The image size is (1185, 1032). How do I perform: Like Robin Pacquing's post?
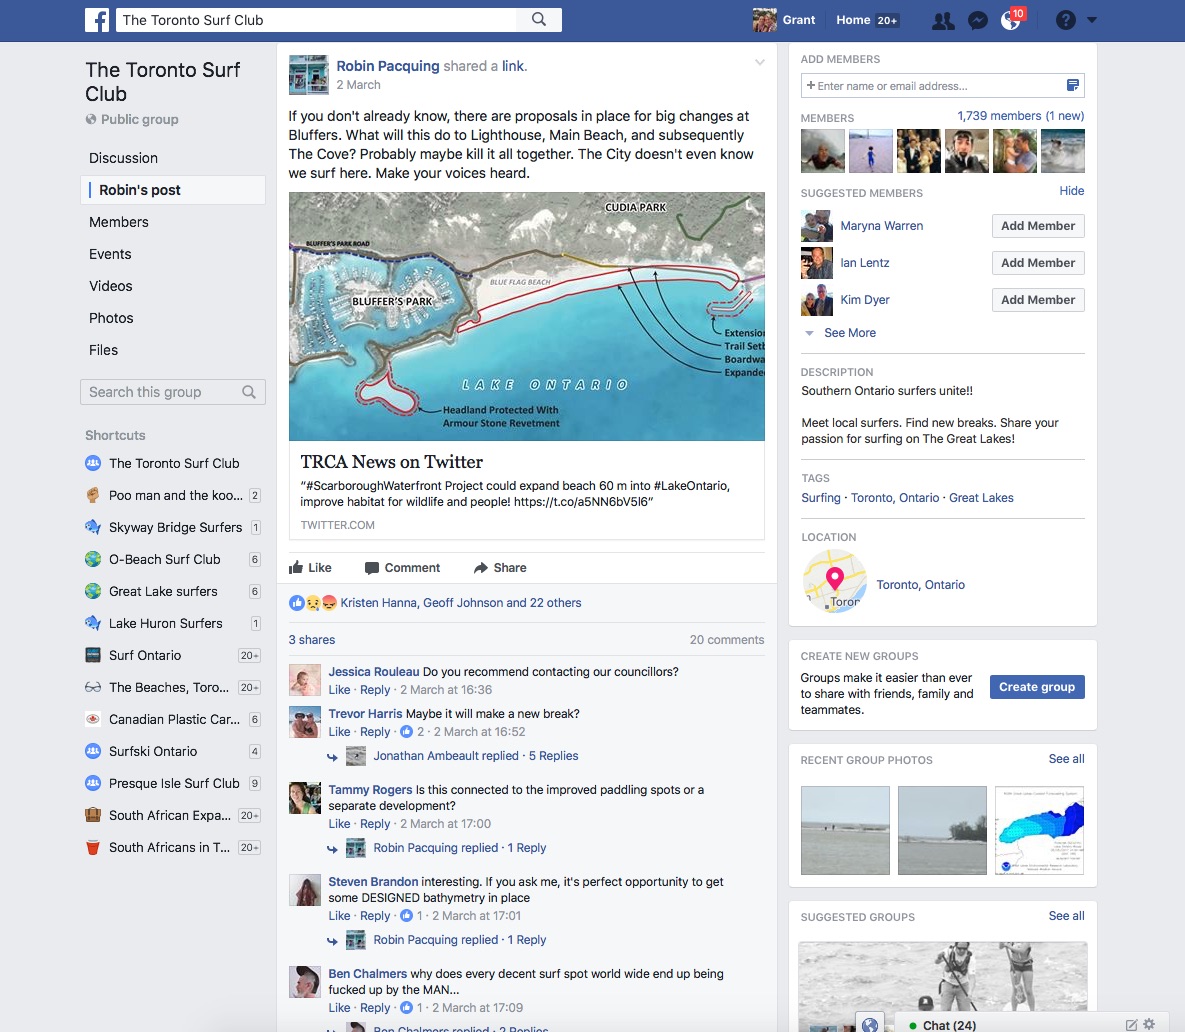[310, 568]
